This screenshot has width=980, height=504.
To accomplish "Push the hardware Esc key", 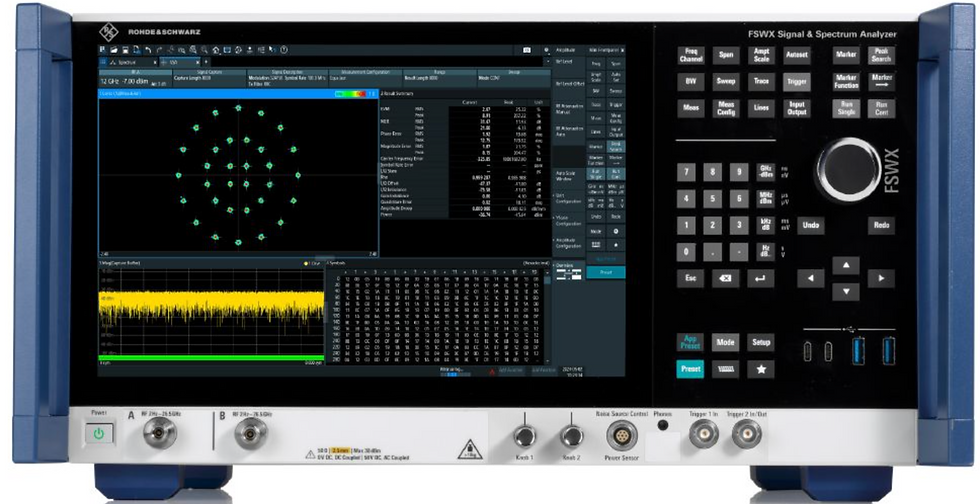I will [x=691, y=278].
